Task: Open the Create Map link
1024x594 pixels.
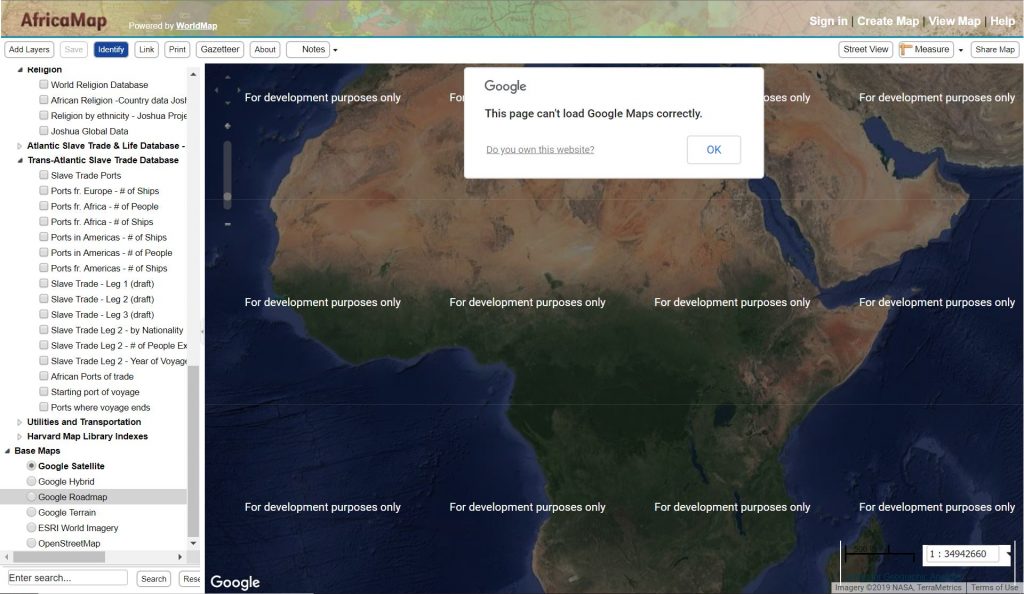Action: point(888,21)
